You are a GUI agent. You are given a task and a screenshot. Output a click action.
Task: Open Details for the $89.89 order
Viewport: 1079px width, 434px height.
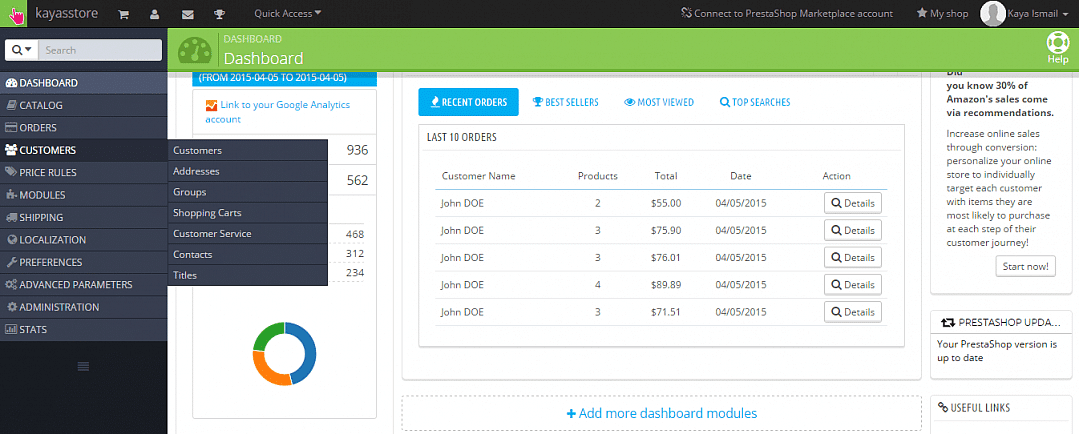click(x=853, y=285)
